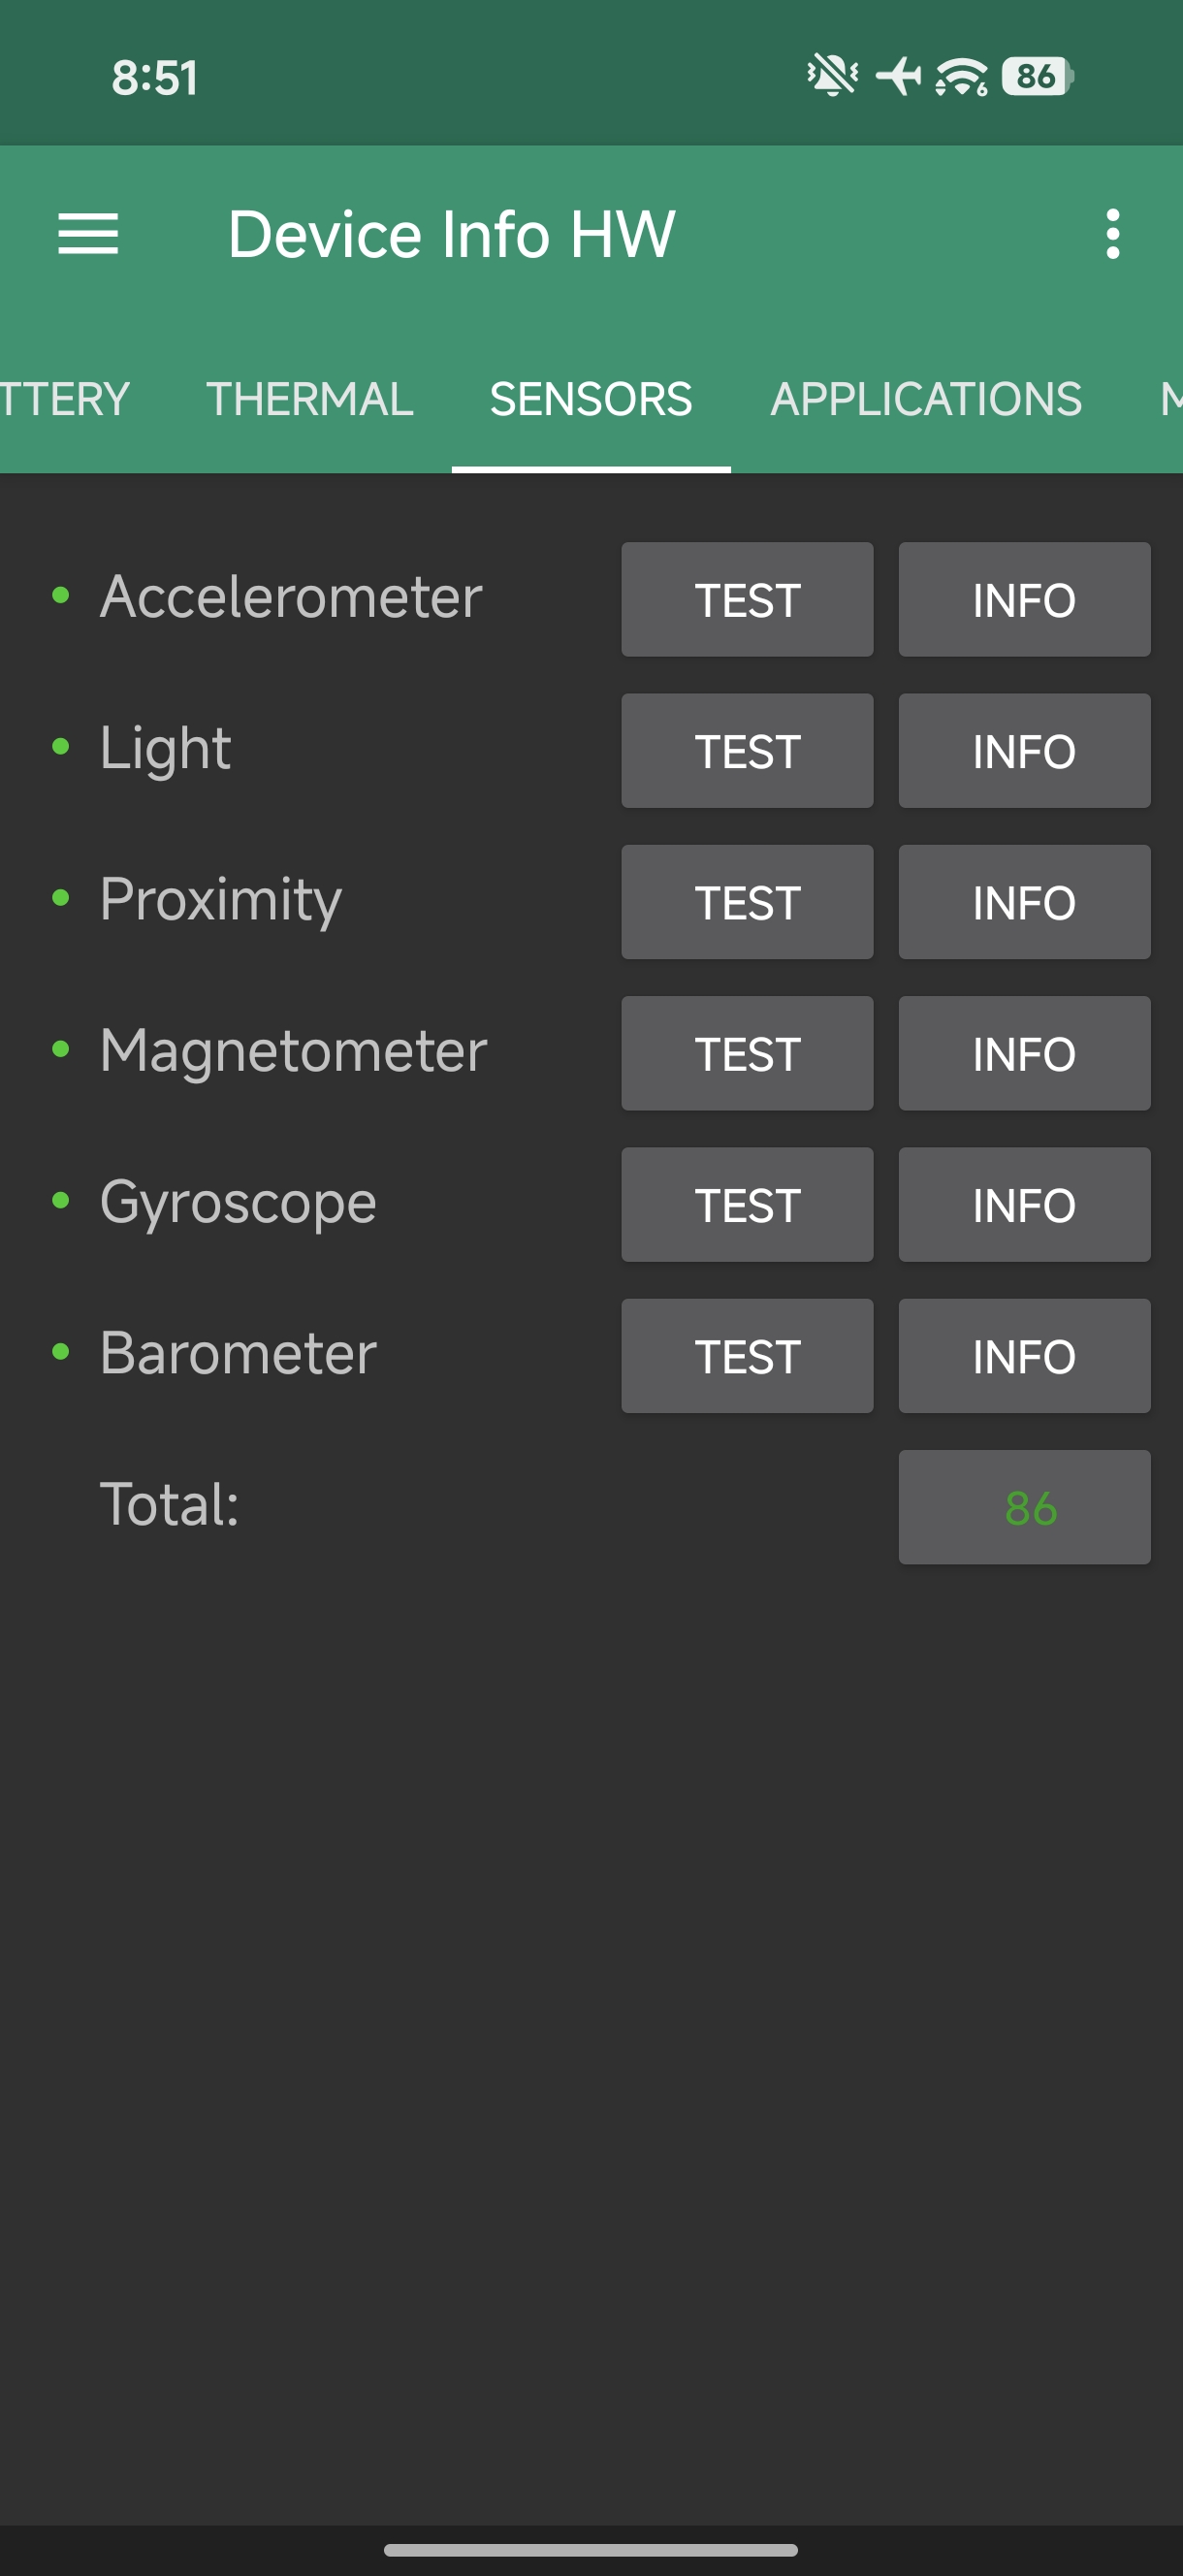Tap the Wi-Fi status icon
The image size is (1183, 2576).
coord(961,76)
